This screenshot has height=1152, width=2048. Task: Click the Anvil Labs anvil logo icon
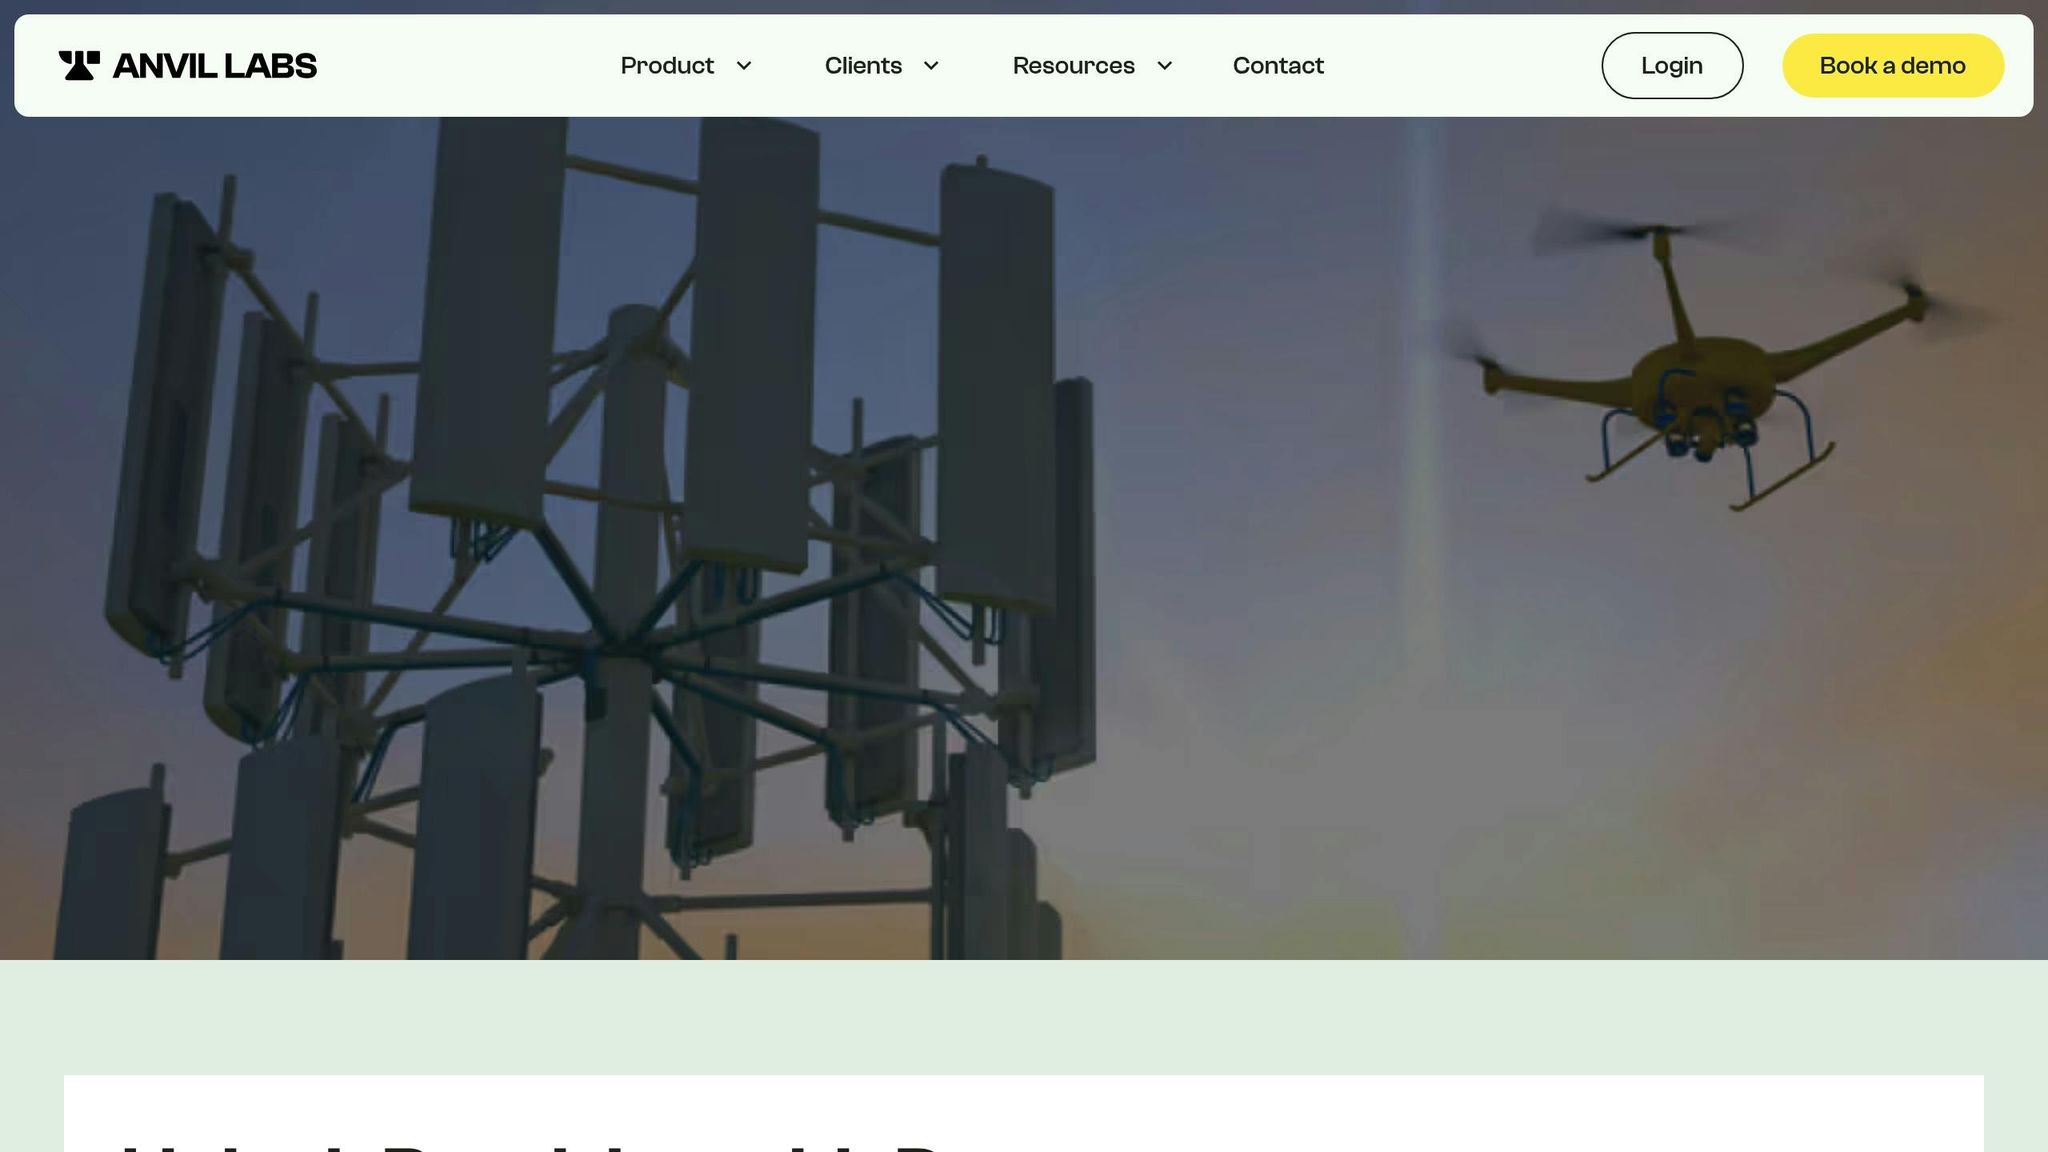click(x=79, y=66)
